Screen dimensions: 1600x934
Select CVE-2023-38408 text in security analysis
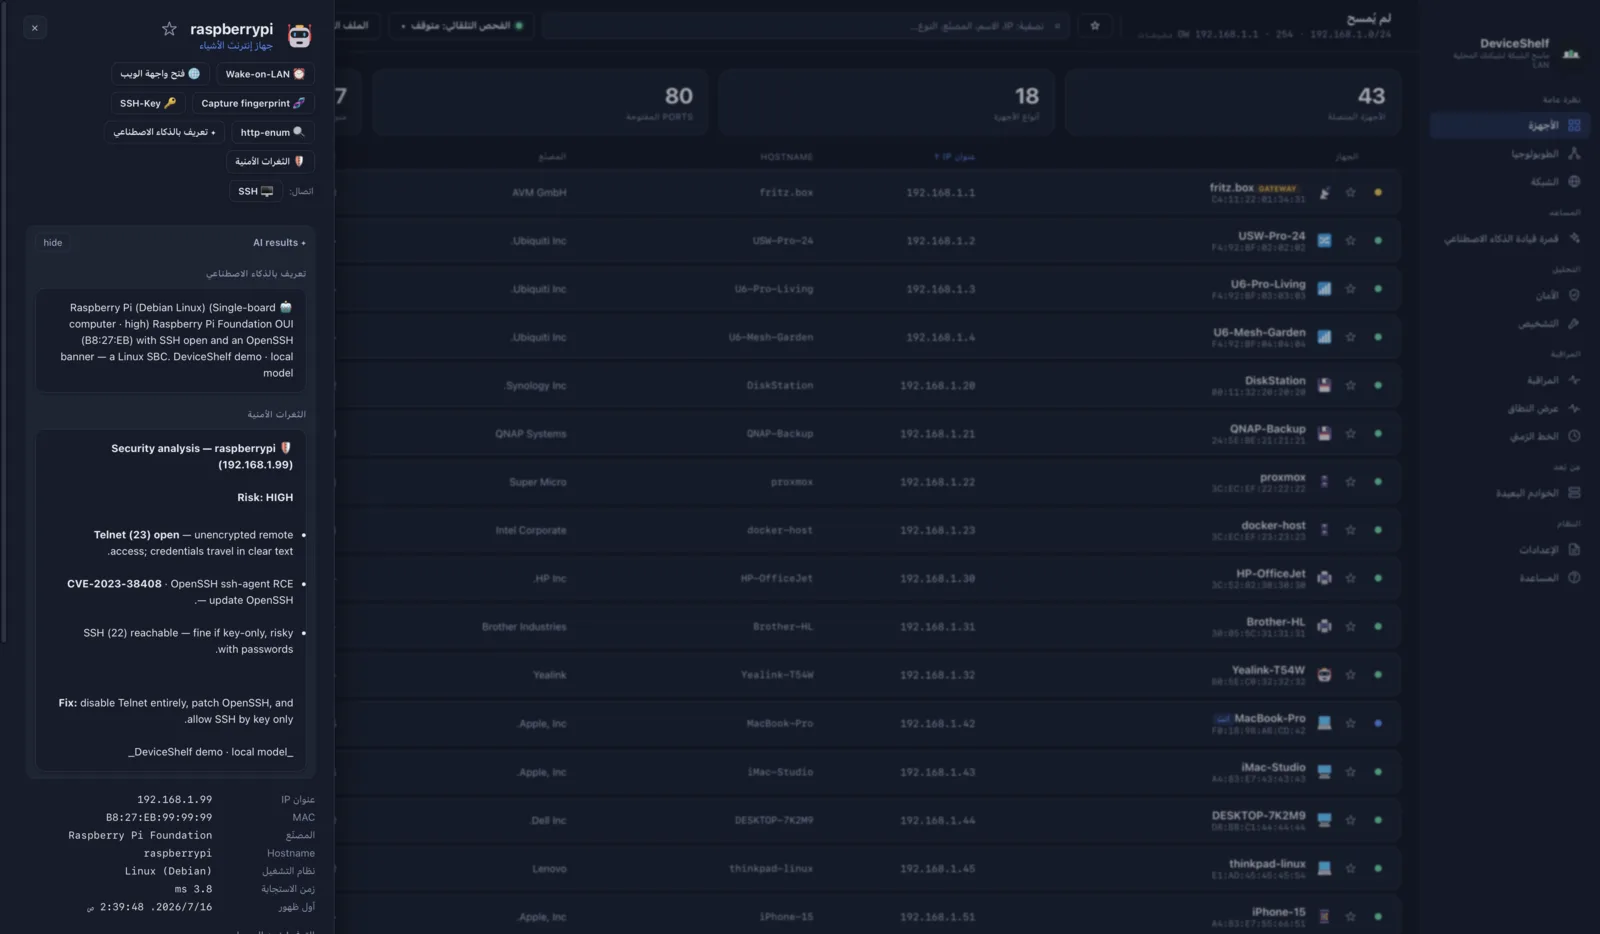click(x=114, y=584)
